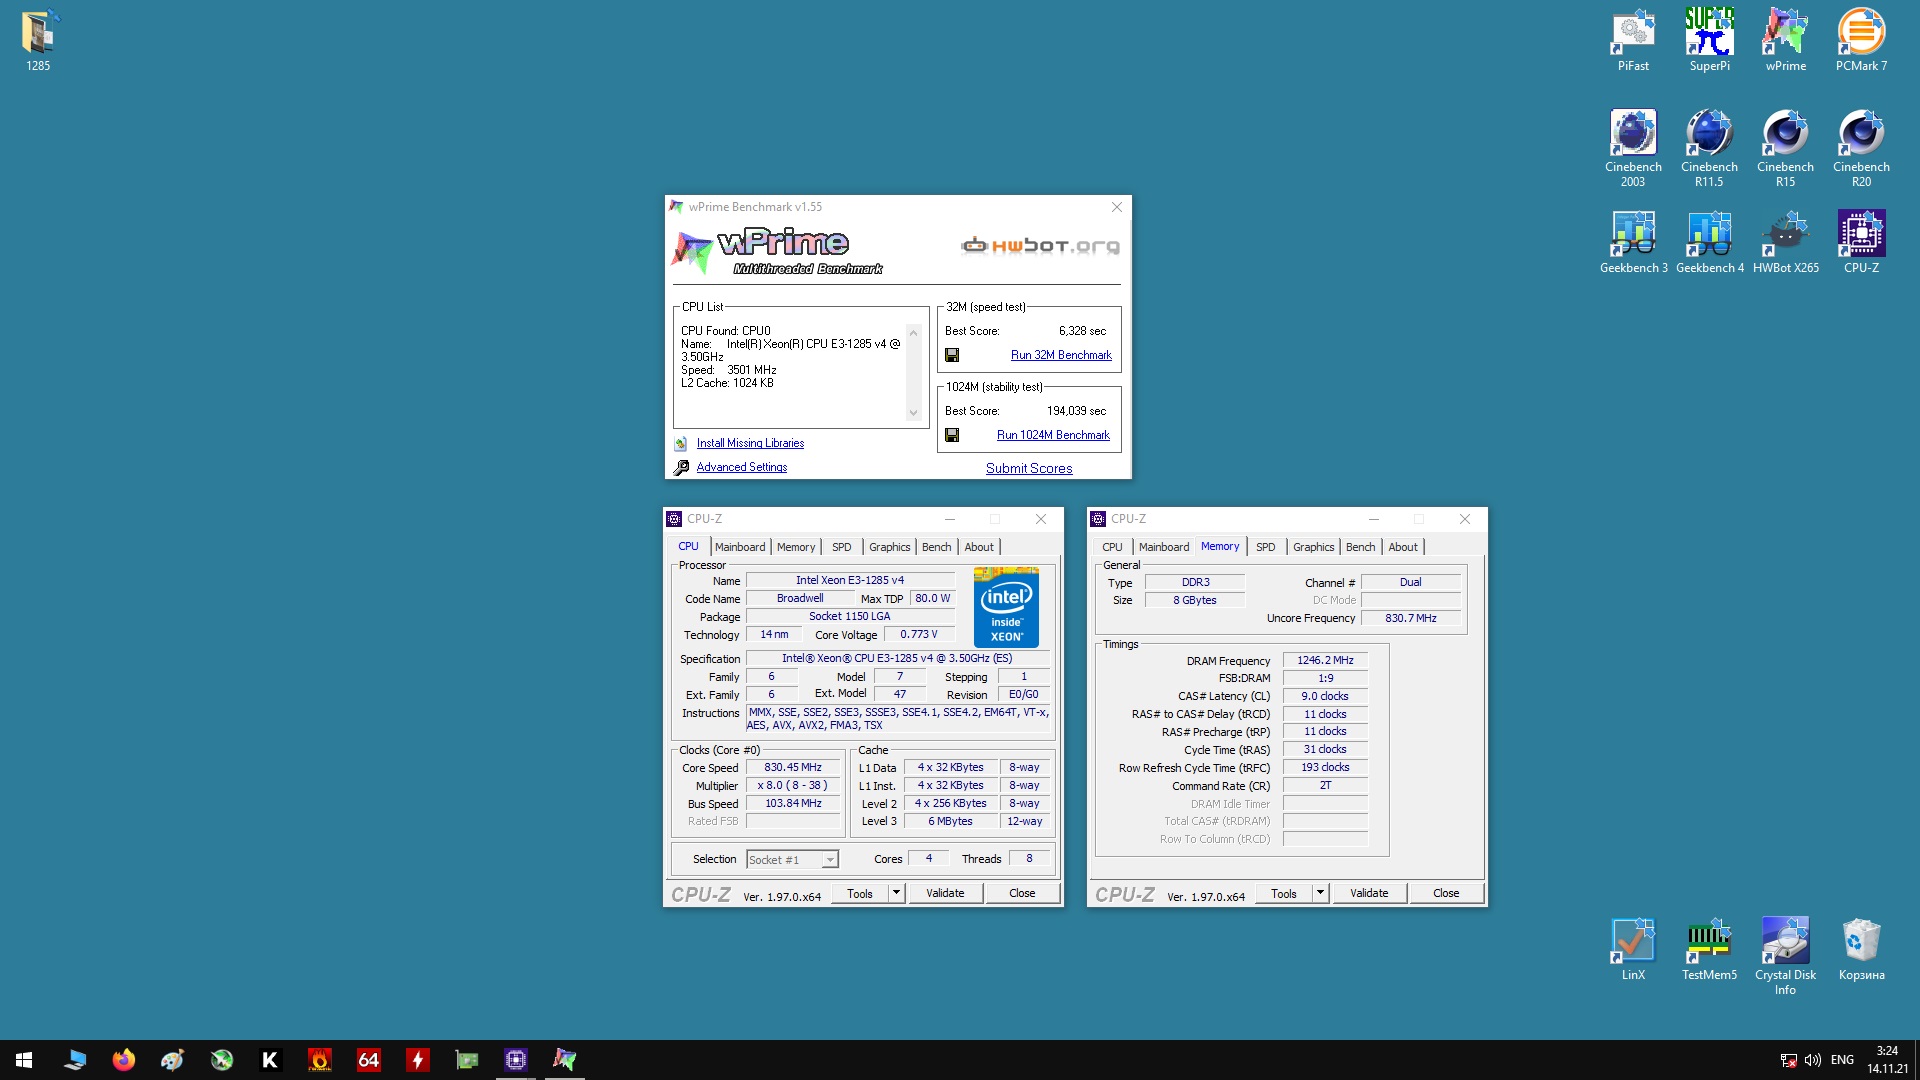Open Crystal Disk Info shortcut
The image size is (1920, 1080).
coord(1785,955)
